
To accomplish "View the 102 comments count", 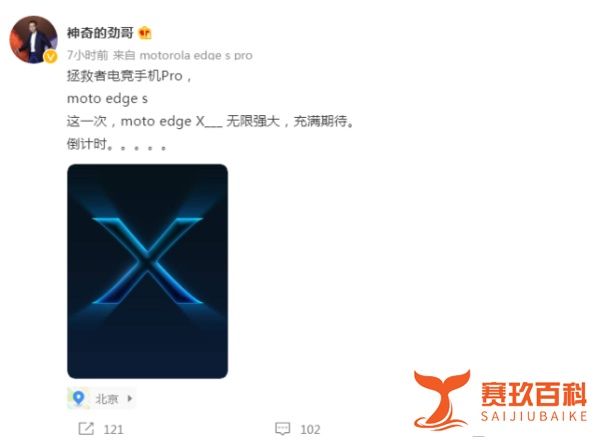I will coord(310,430).
